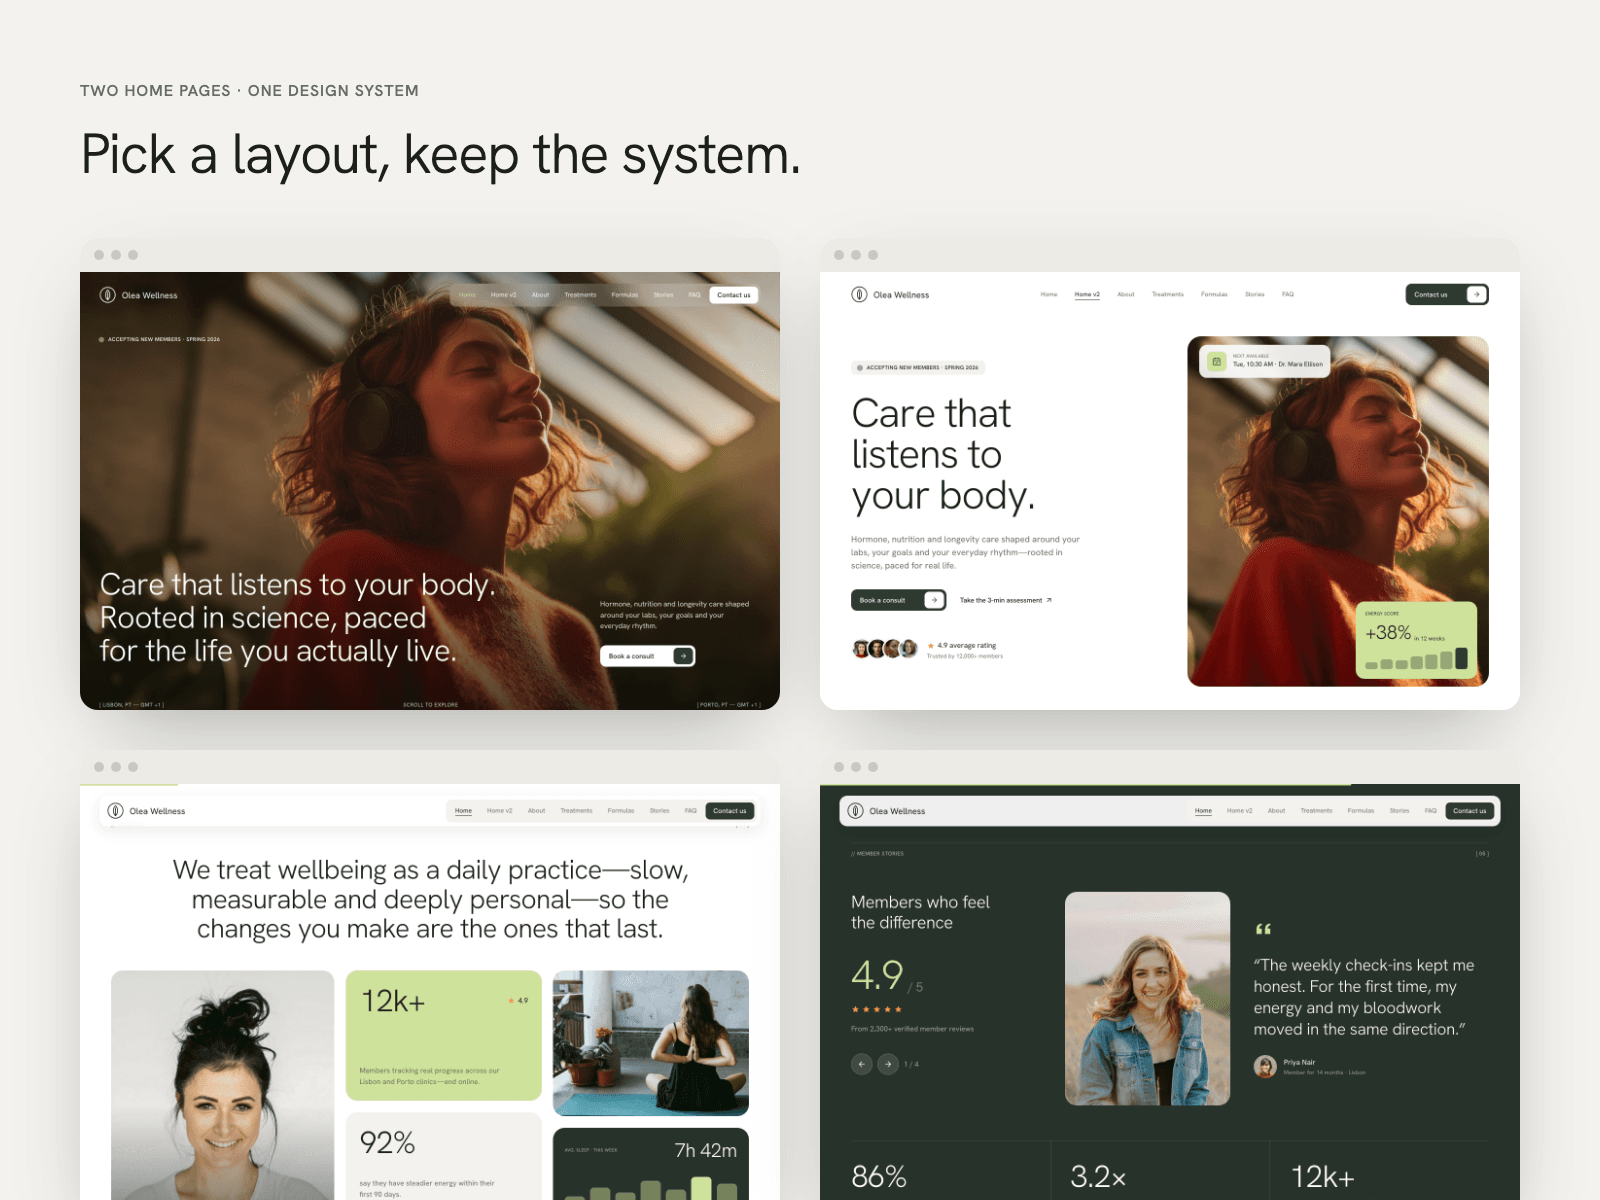The image size is (1600, 1200).
Task: Click the 86% statistic in the dark testimonial mockup
Action: click(x=879, y=1177)
